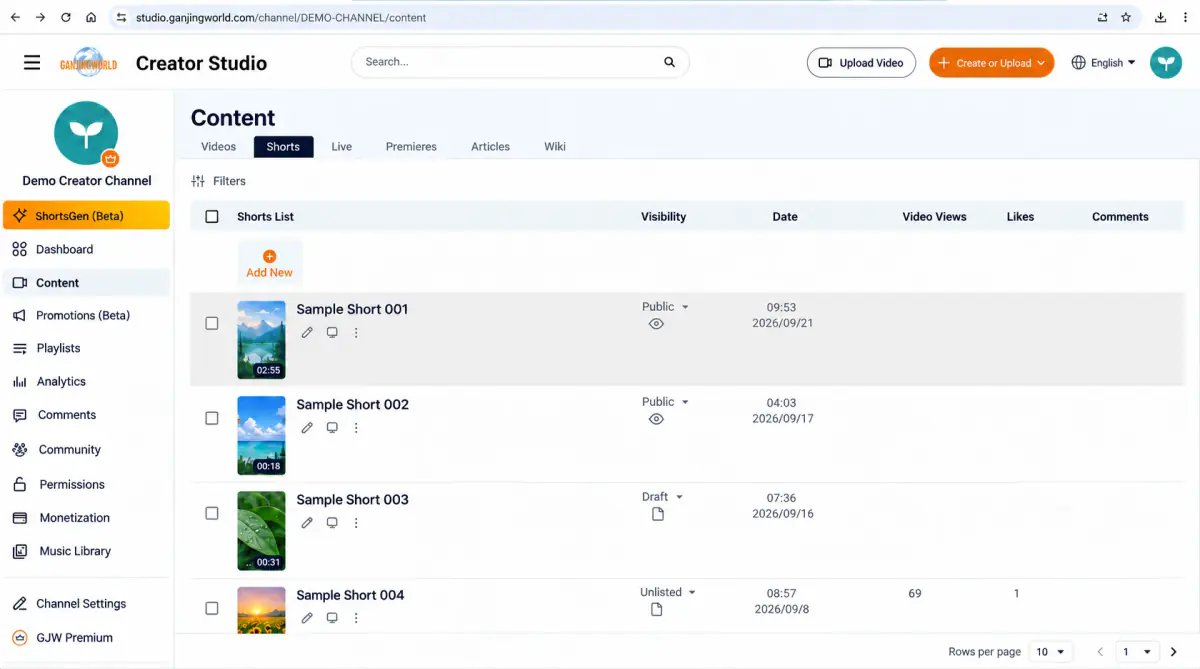Open the Unlisted visibility dropdown for Sample Short 004
This screenshot has width=1200, height=669.
click(x=668, y=592)
